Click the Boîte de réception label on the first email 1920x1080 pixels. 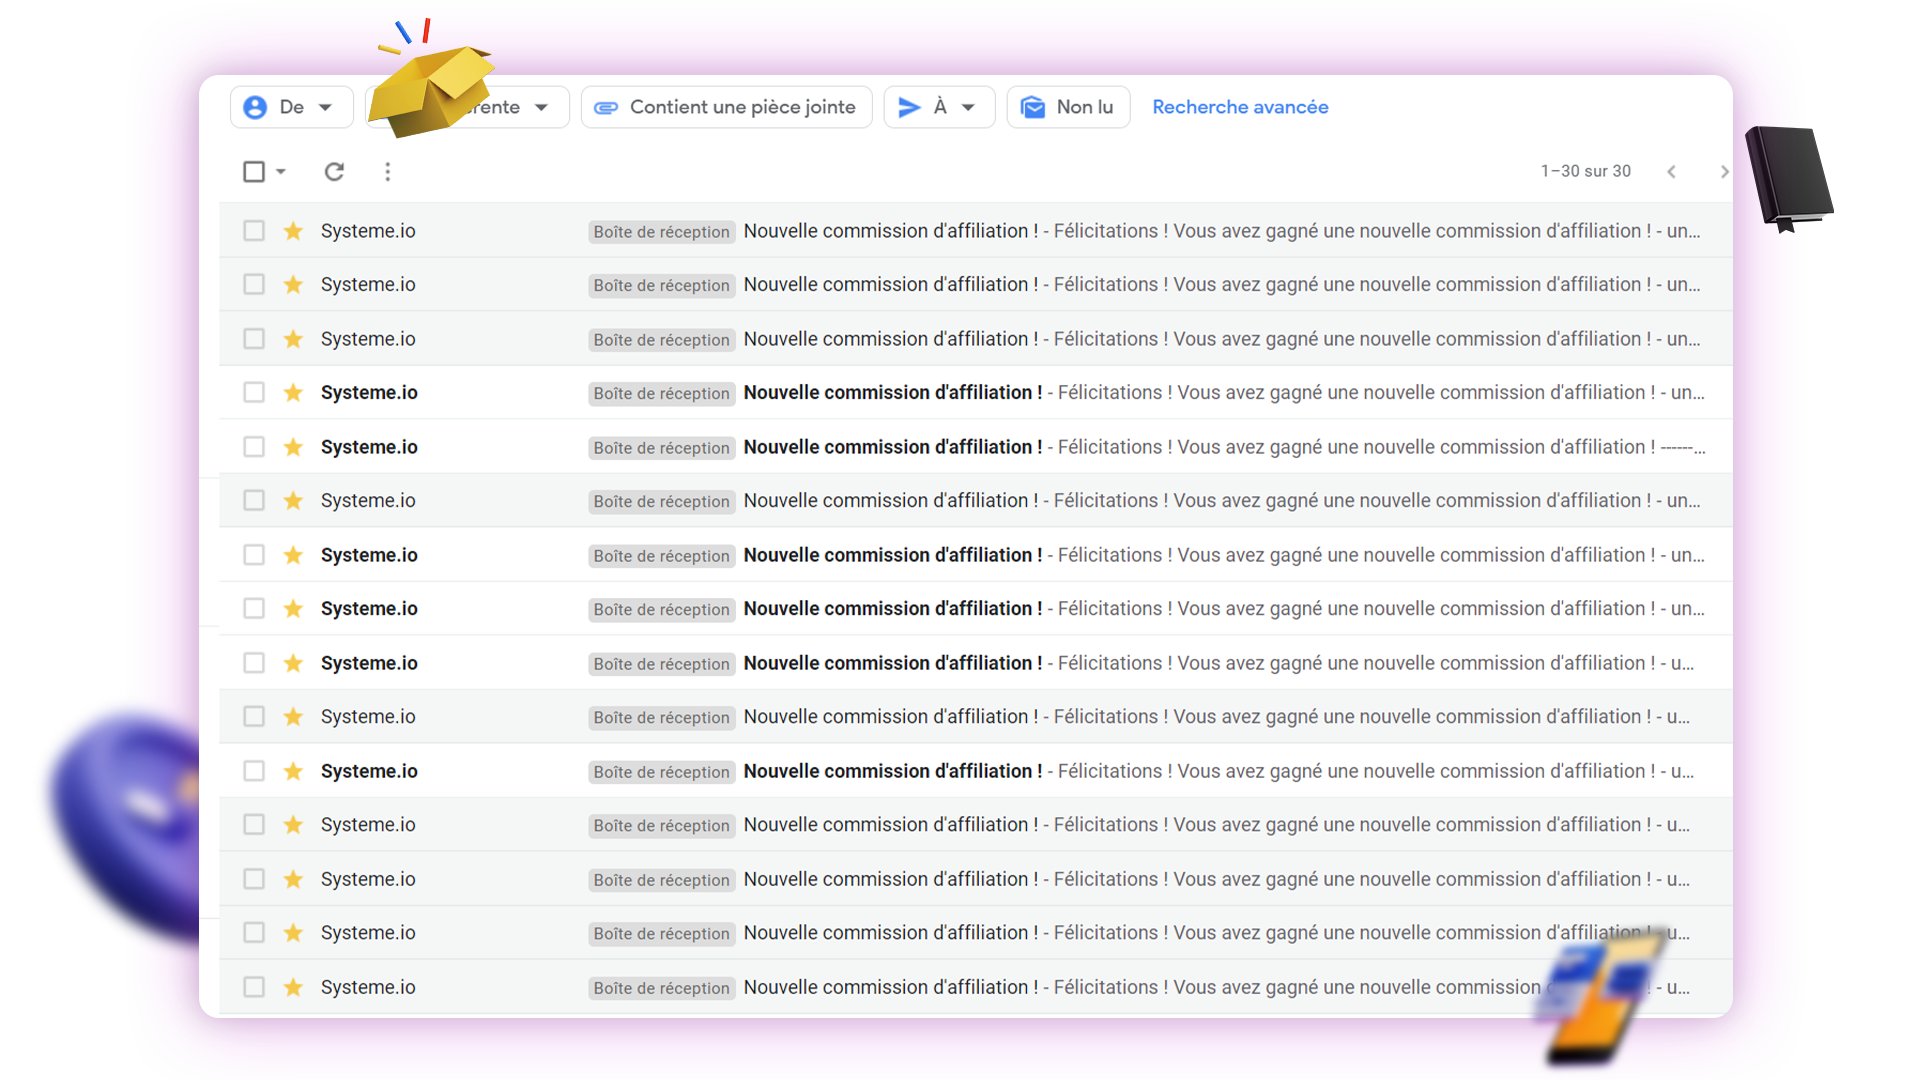click(661, 232)
